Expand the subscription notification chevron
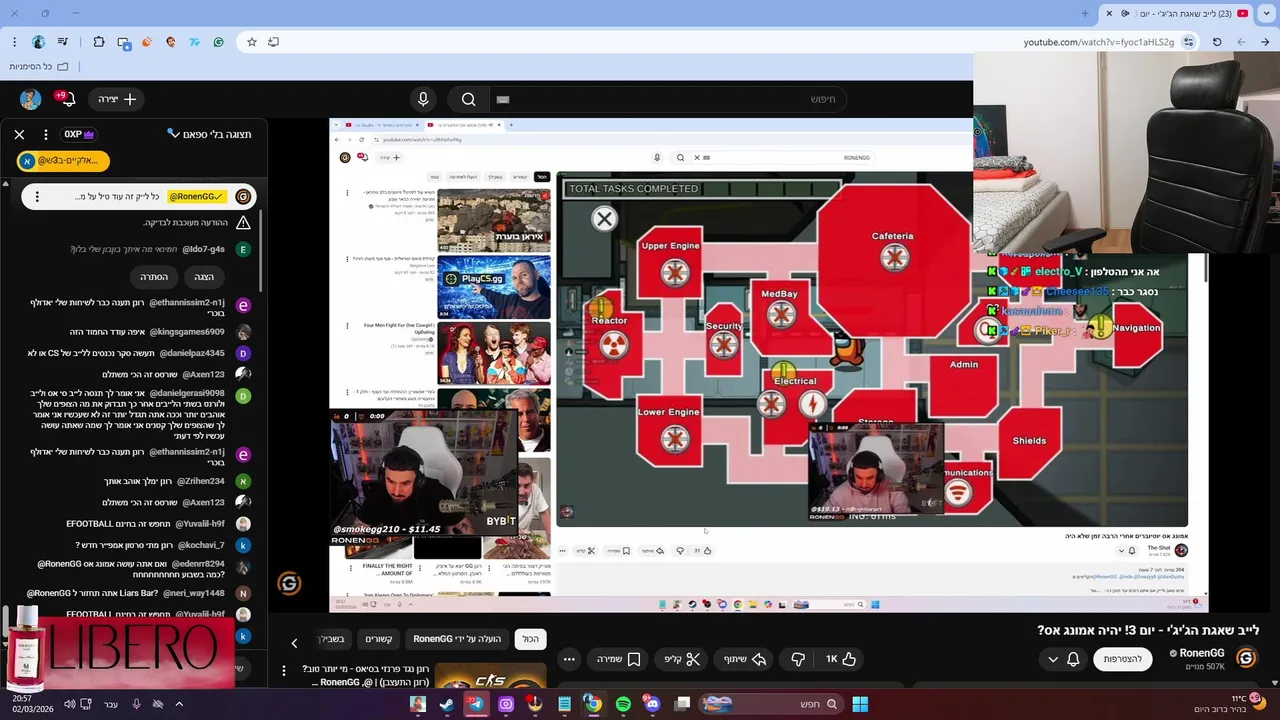1280x720 pixels. coord(1052,659)
